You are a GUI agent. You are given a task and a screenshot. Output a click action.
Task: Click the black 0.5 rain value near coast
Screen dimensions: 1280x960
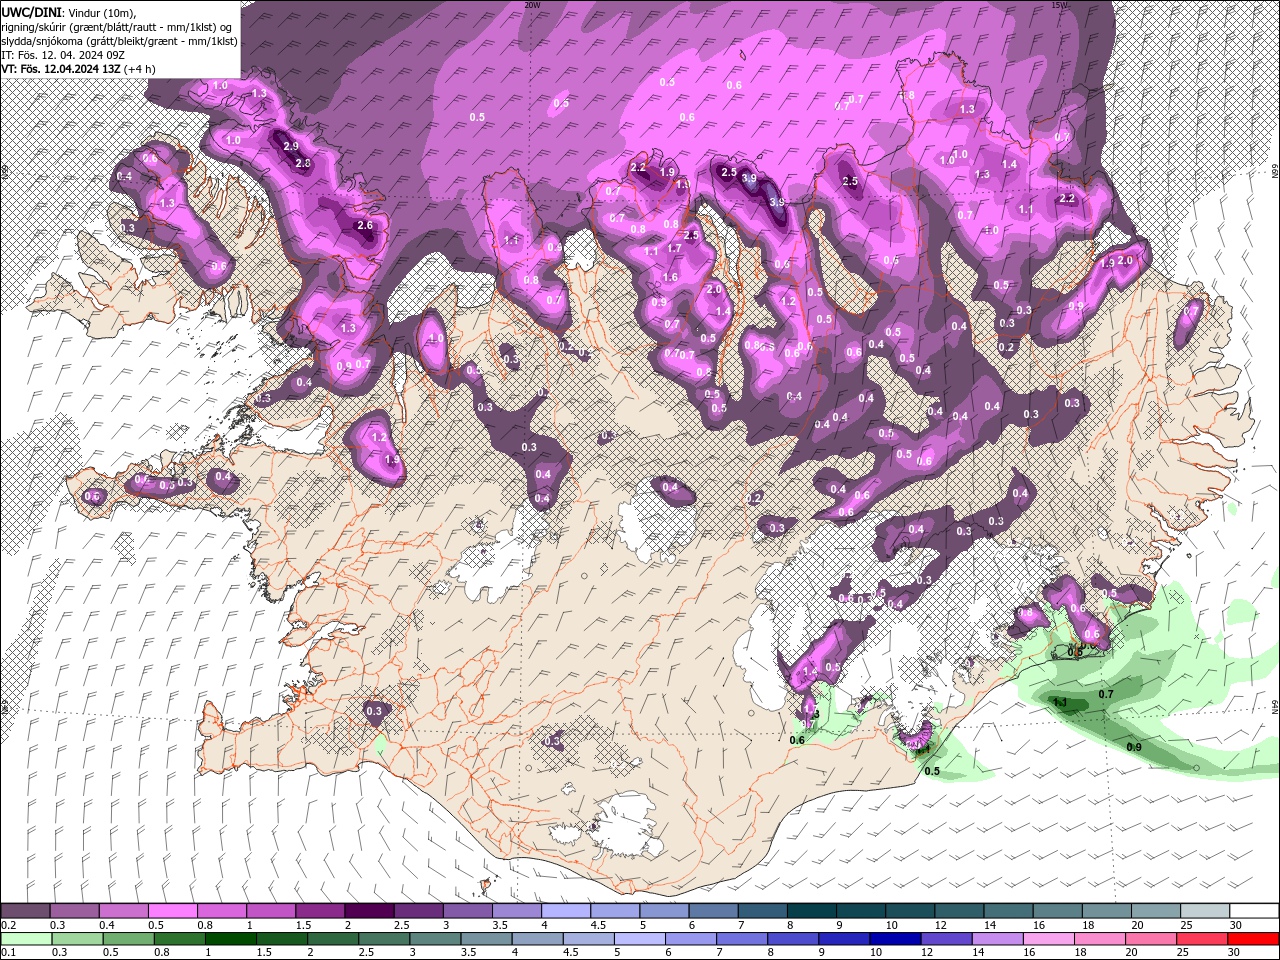[x=932, y=771]
